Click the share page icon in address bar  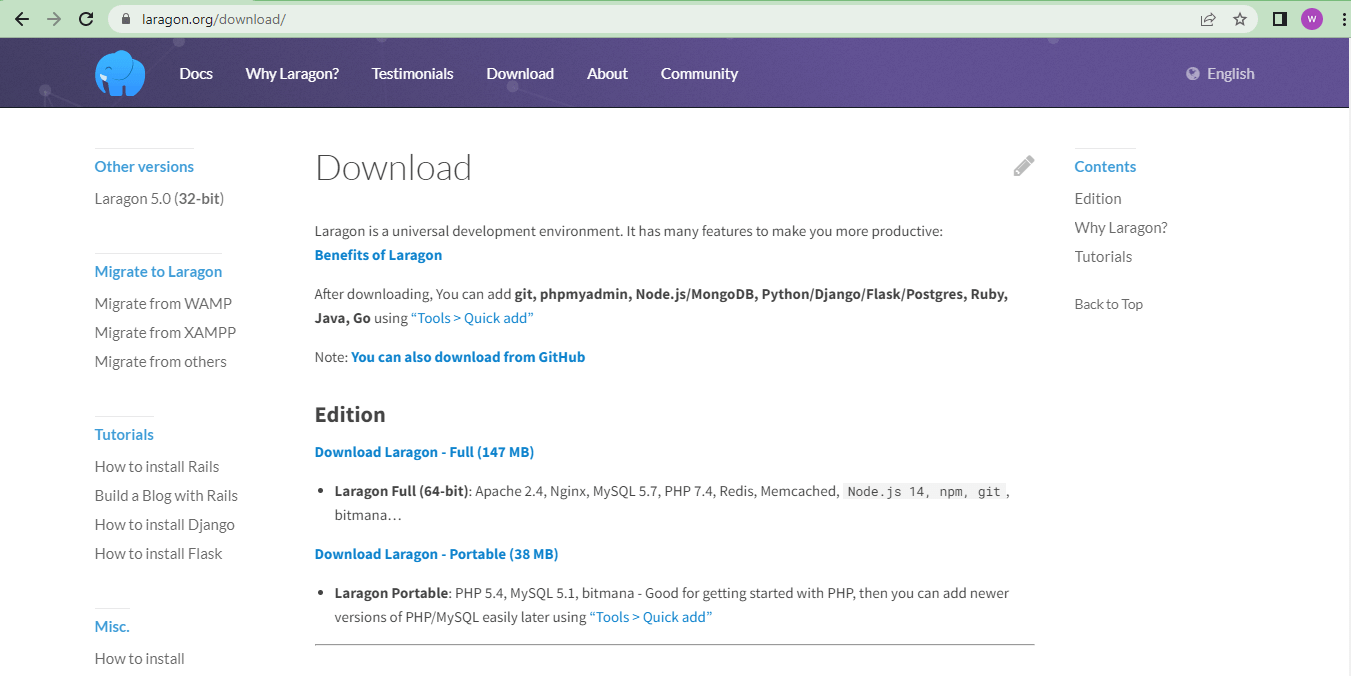tap(1208, 19)
